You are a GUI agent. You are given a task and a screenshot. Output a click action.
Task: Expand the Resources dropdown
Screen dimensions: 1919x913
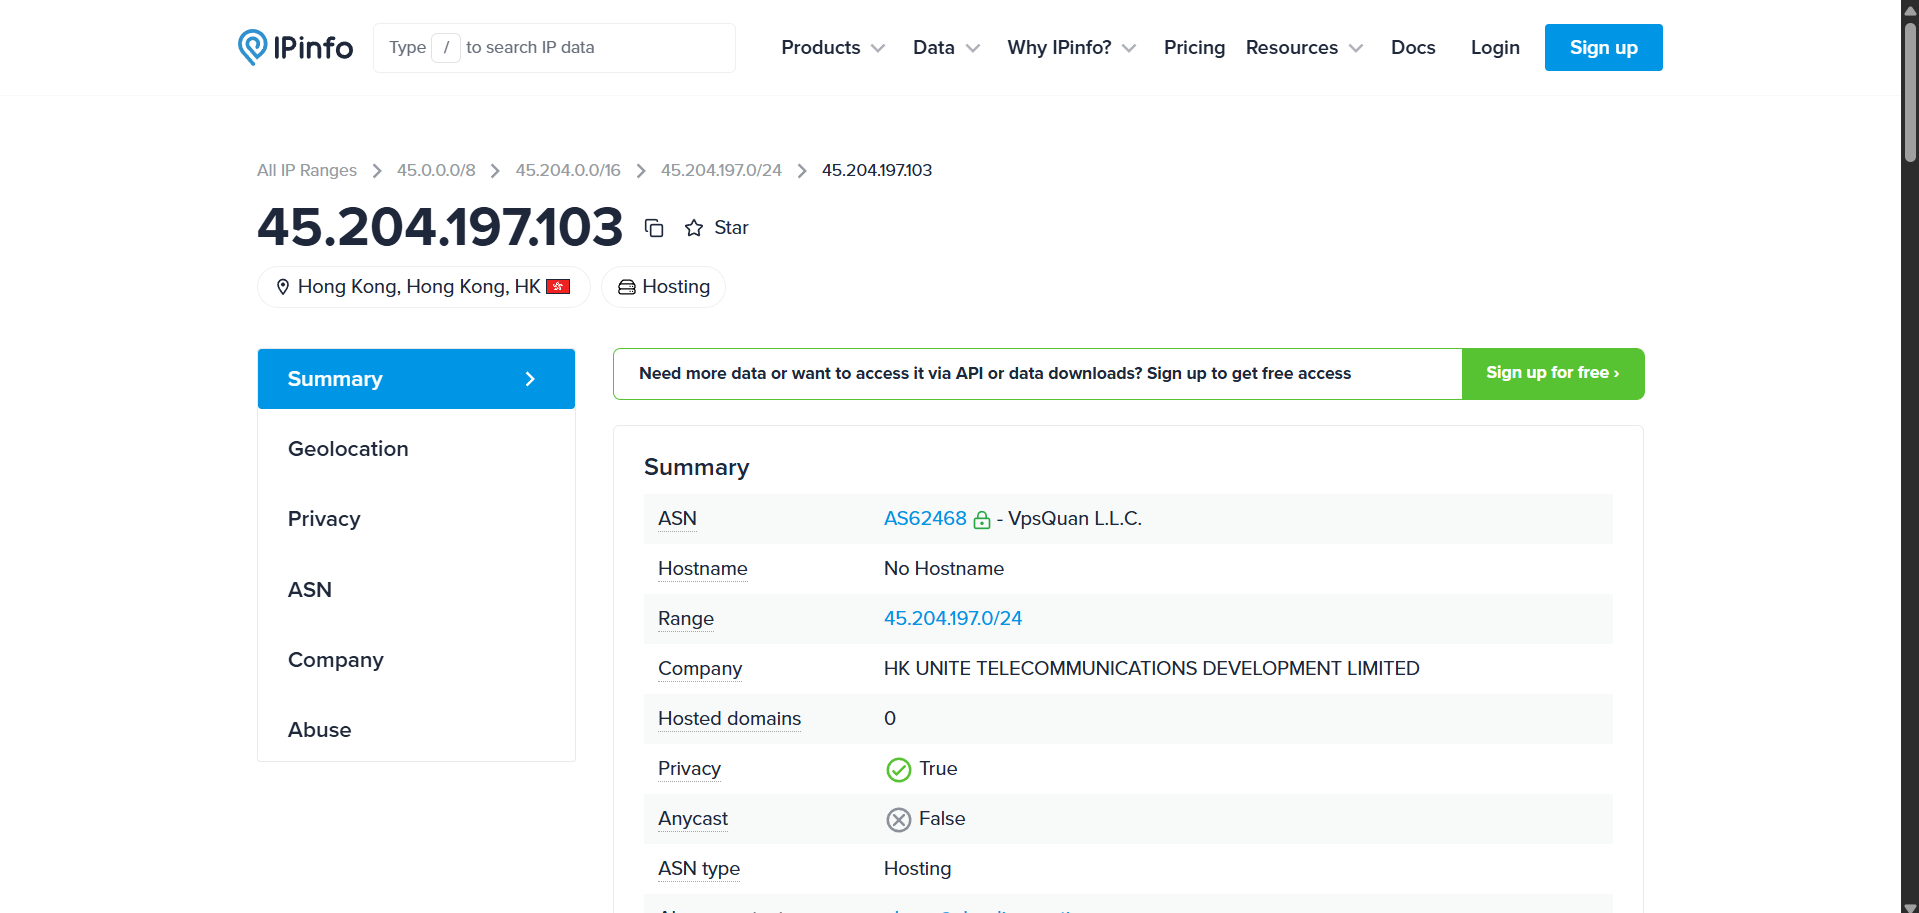tap(1304, 47)
